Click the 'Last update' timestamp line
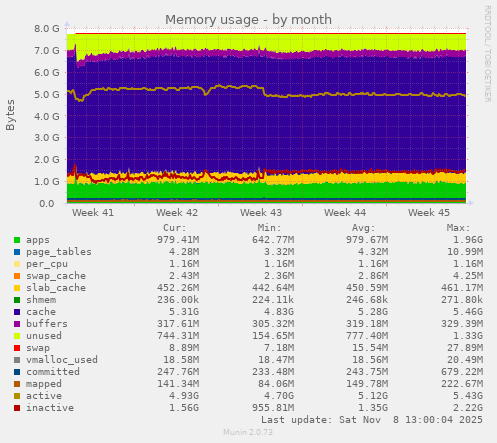Viewport: 497px width, 443px height. (x=372, y=420)
